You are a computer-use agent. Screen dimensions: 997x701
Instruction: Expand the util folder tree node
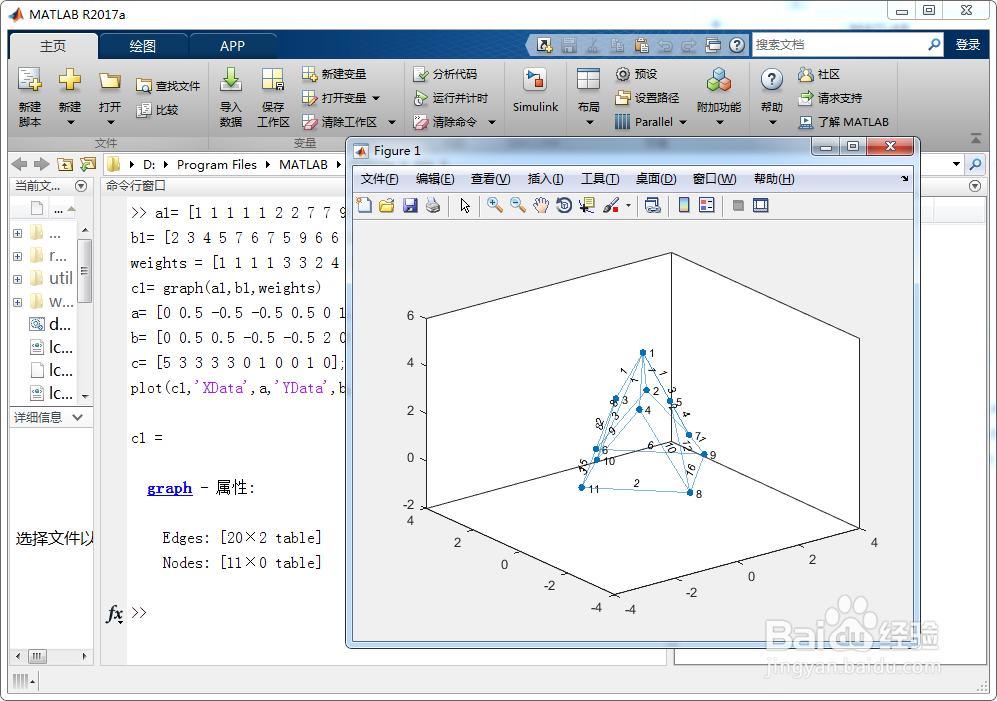coord(17,279)
